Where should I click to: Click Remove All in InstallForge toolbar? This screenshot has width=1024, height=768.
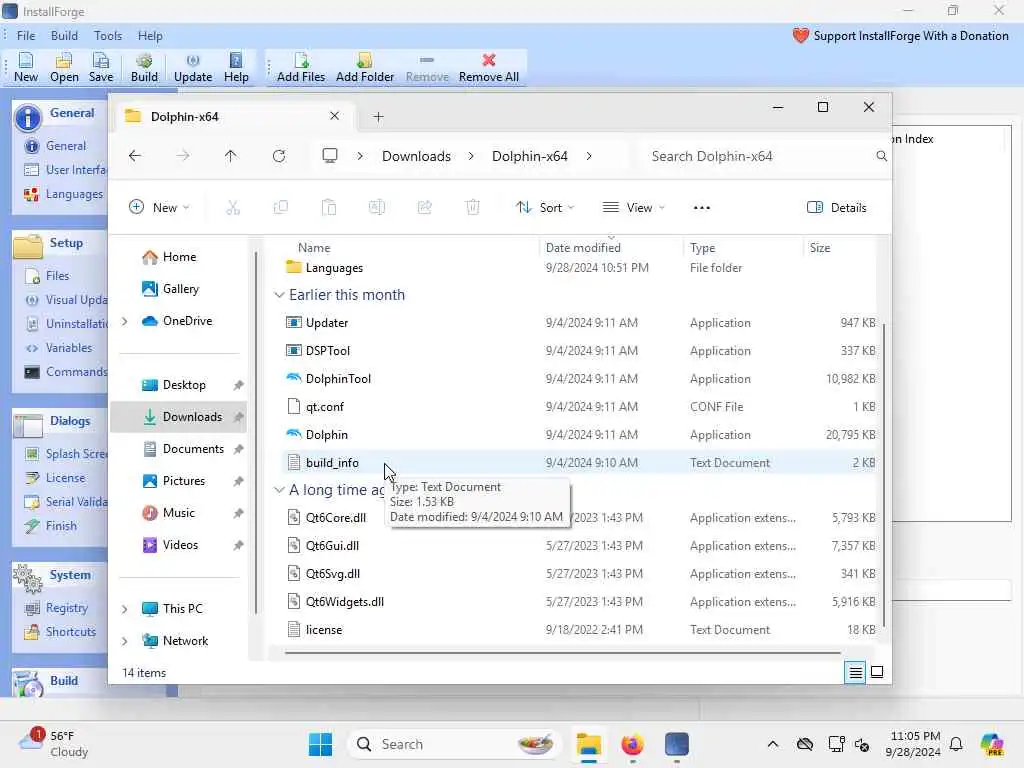[x=488, y=68]
